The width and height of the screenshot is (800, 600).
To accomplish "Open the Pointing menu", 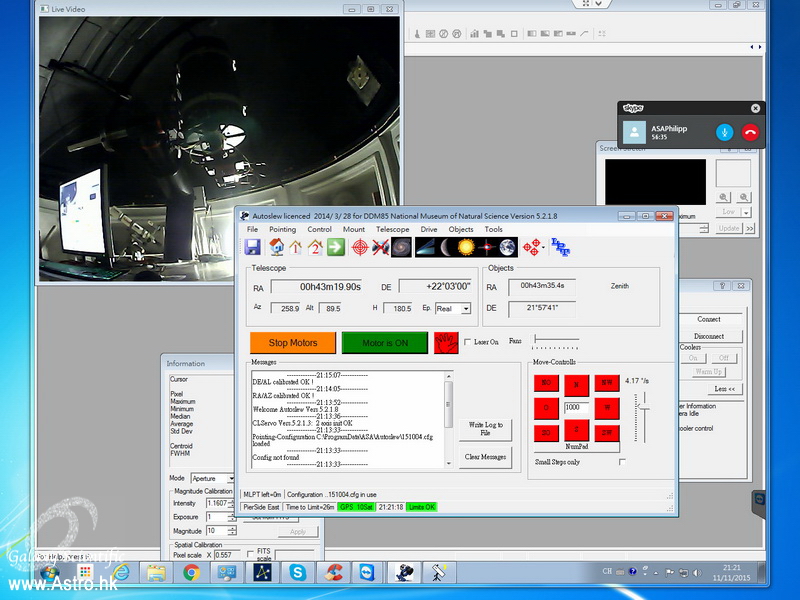I will (x=282, y=229).
